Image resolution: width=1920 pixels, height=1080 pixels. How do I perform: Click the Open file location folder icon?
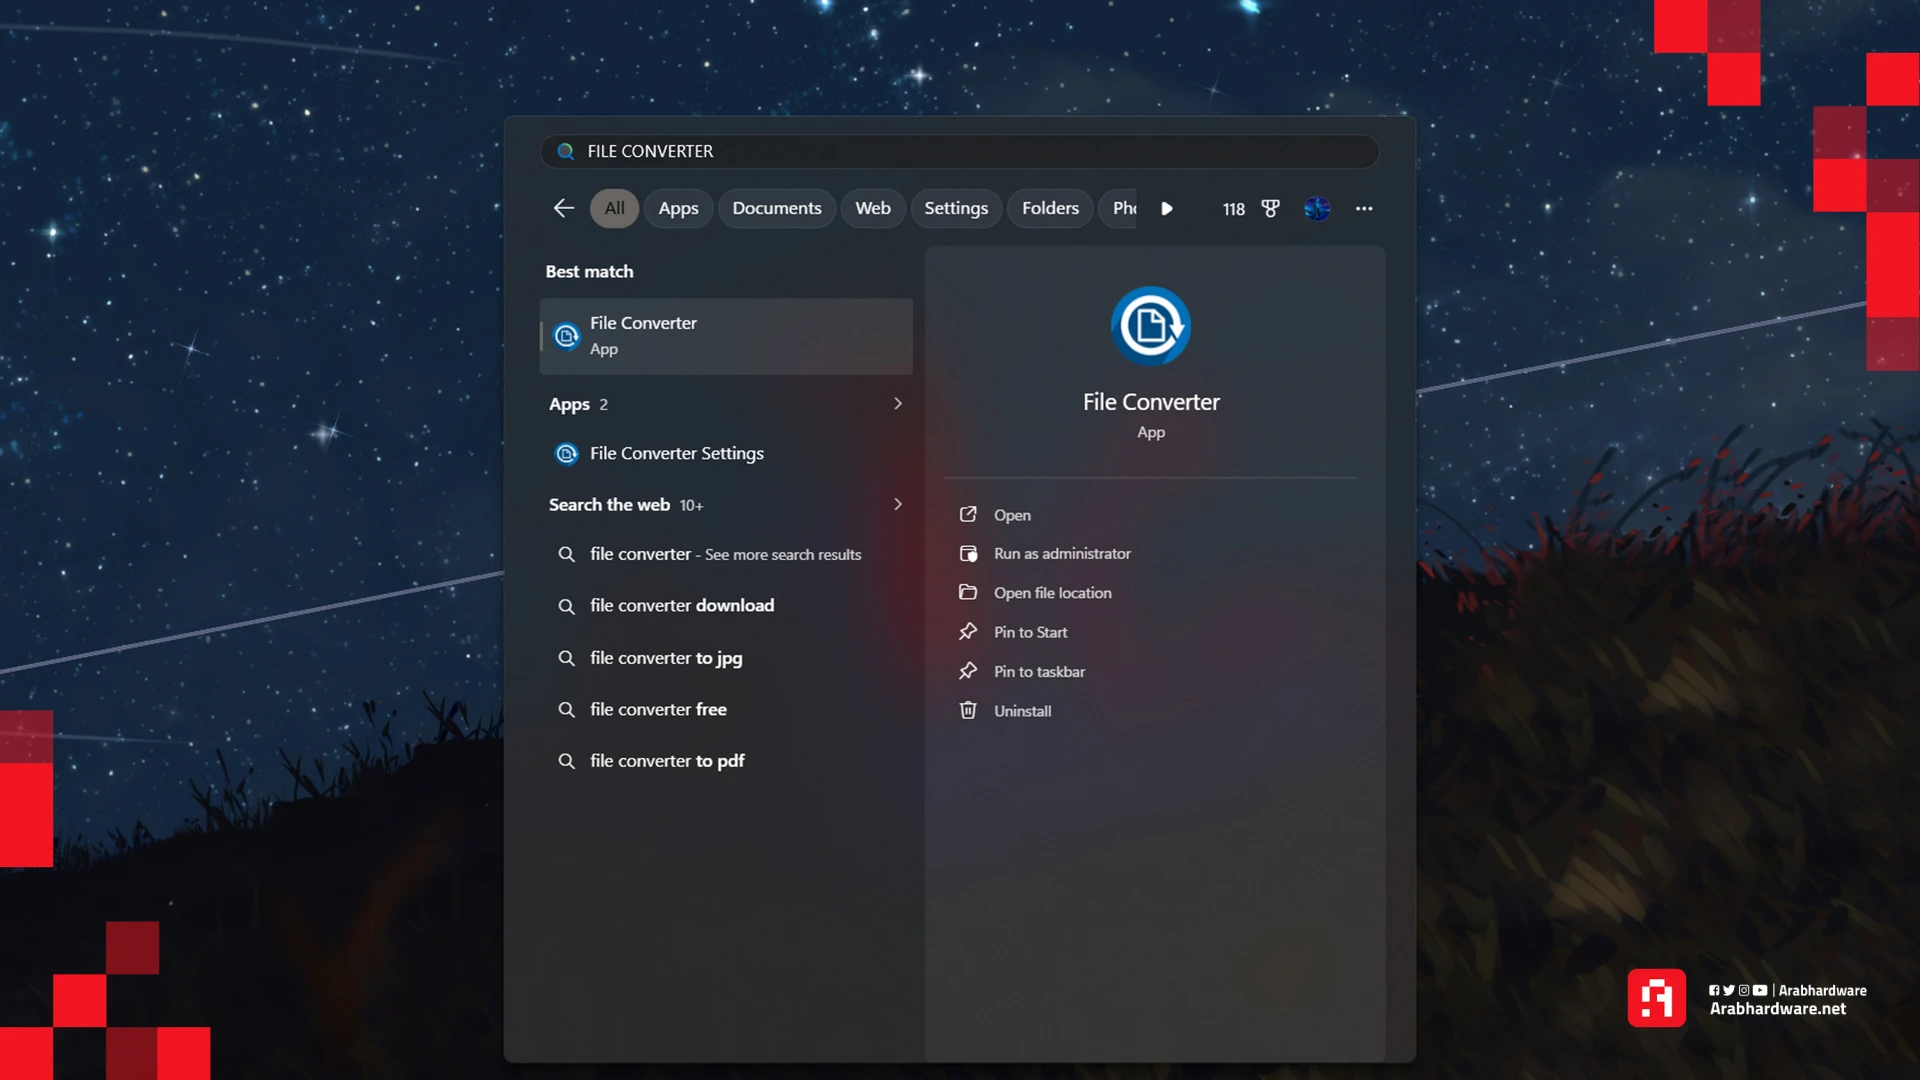pos(968,592)
